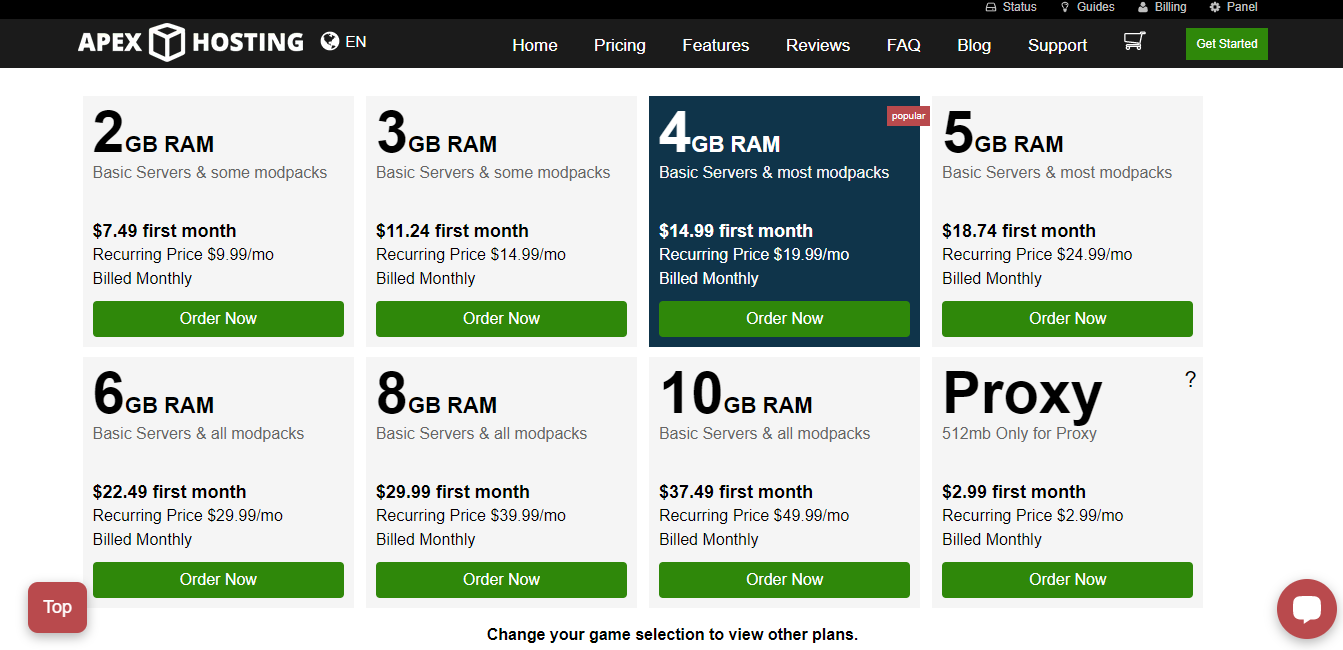
Task: Click the Change your game selection text
Action: click(x=672, y=634)
